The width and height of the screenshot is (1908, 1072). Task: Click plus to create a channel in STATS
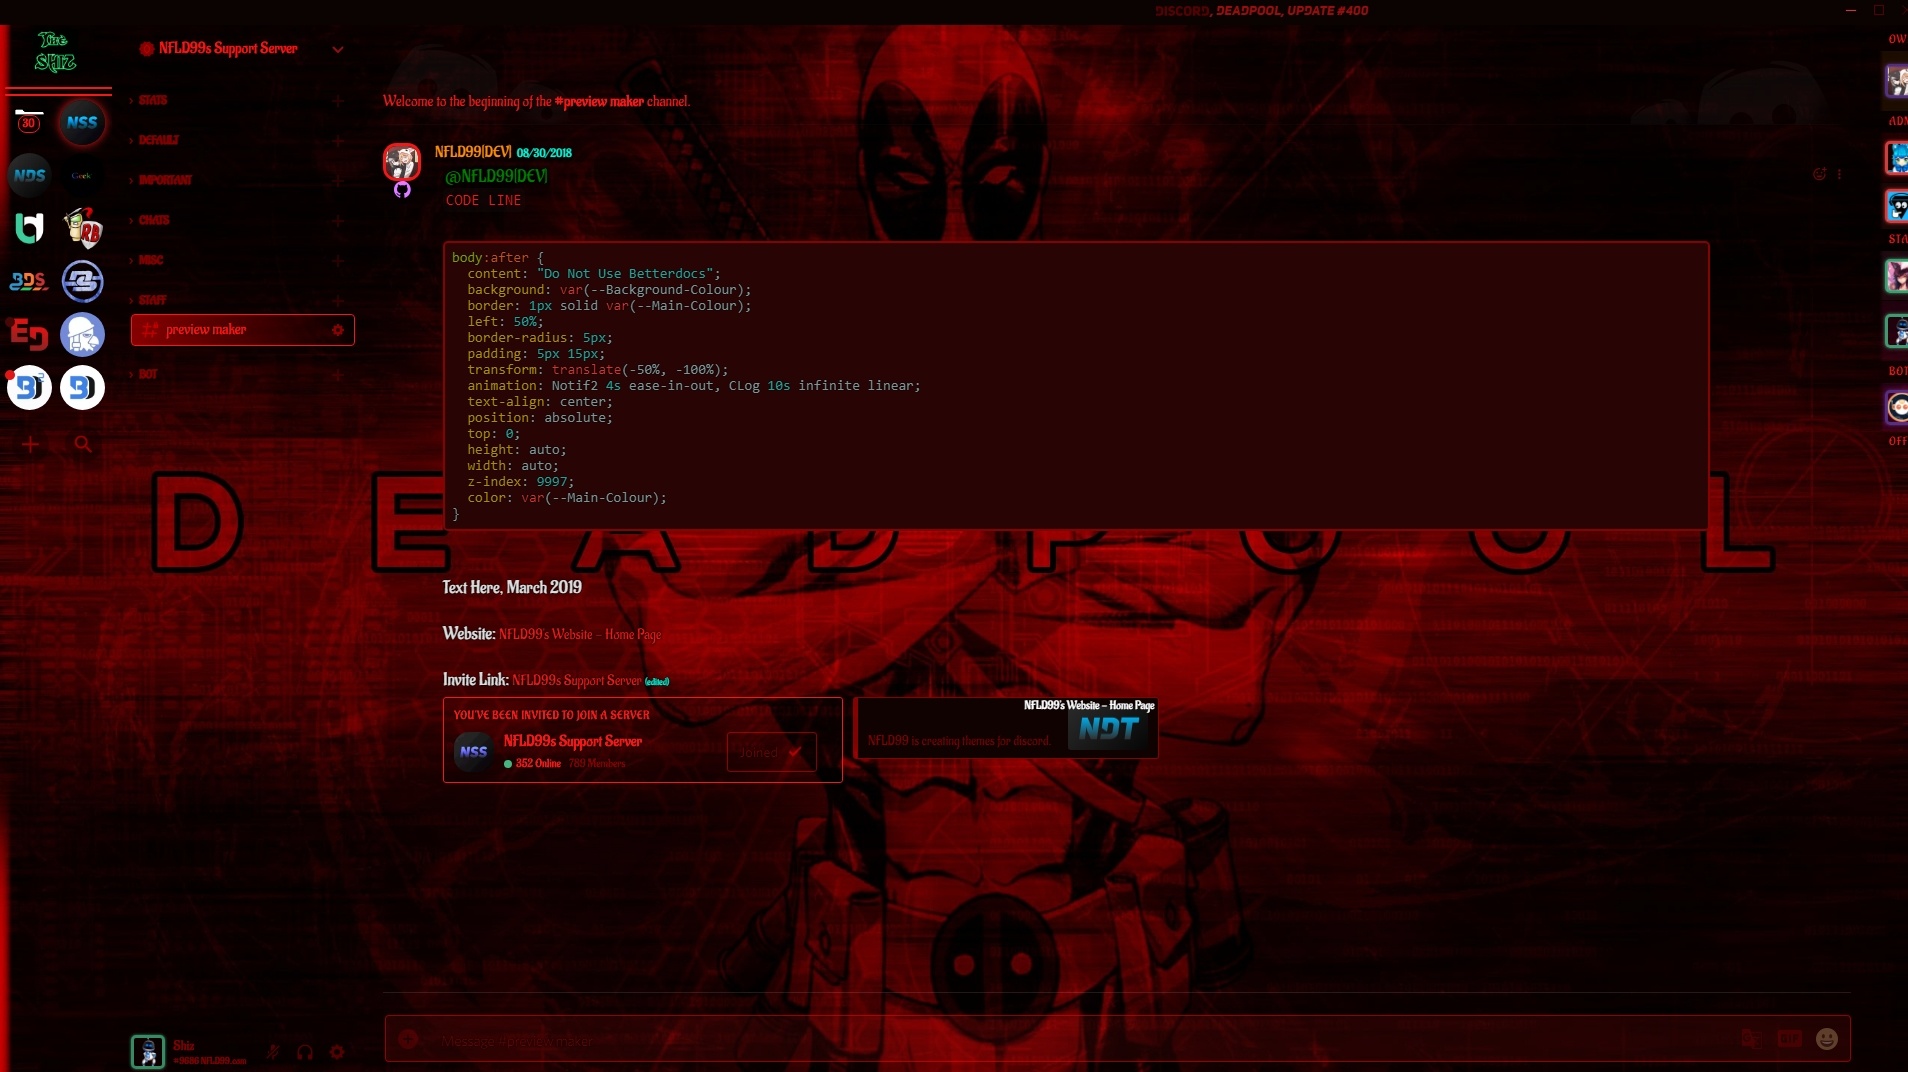click(338, 101)
